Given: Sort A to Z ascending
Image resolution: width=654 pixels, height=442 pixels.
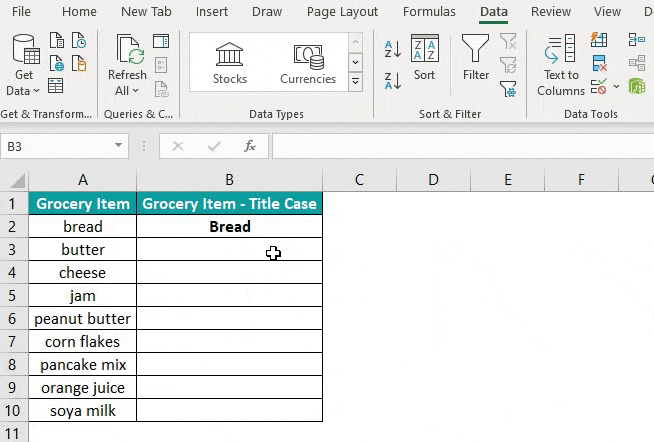Looking at the screenshot, I should point(392,49).
